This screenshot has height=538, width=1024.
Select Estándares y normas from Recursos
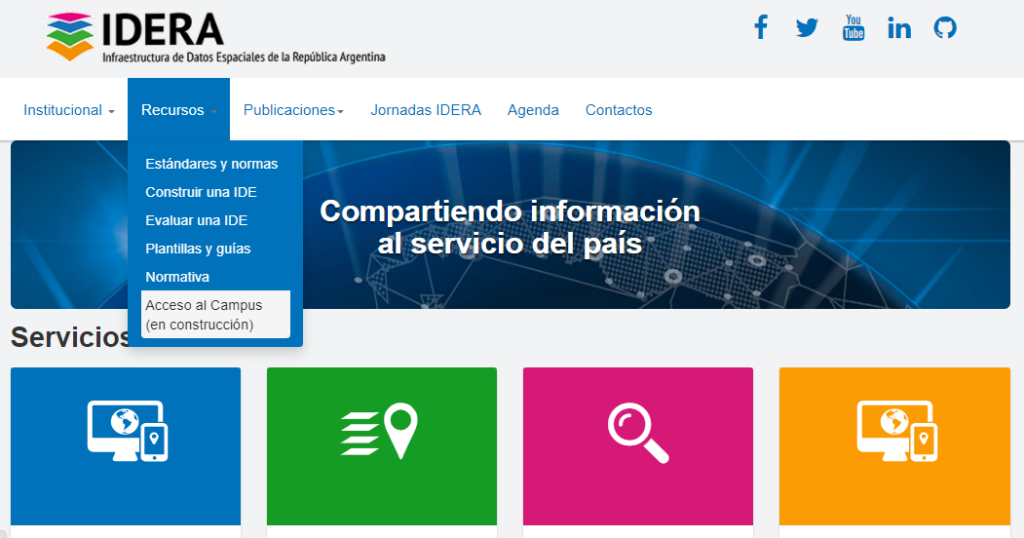pyautogui.click(x=212, y=164)
